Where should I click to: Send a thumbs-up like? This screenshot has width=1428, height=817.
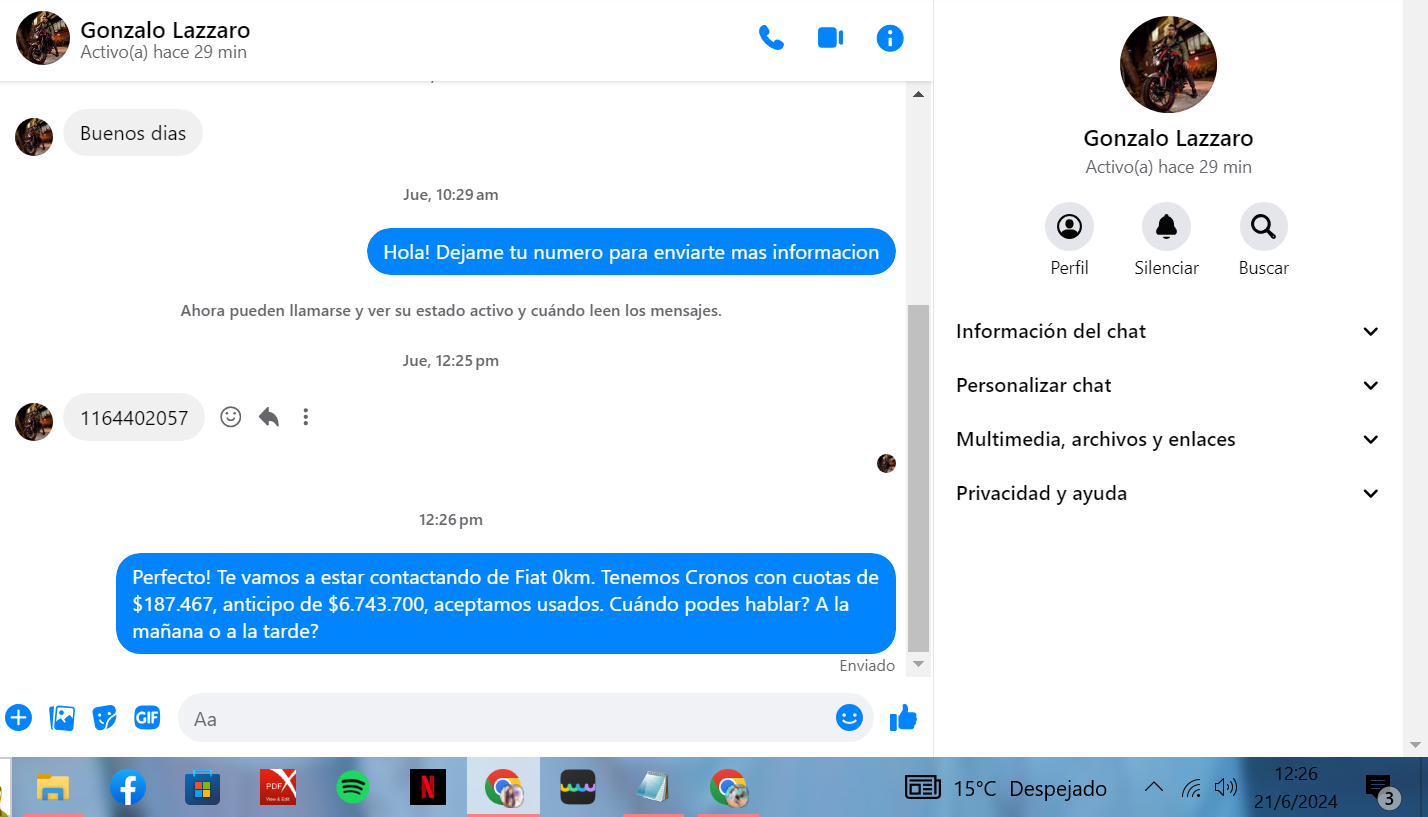pos(903,717)
